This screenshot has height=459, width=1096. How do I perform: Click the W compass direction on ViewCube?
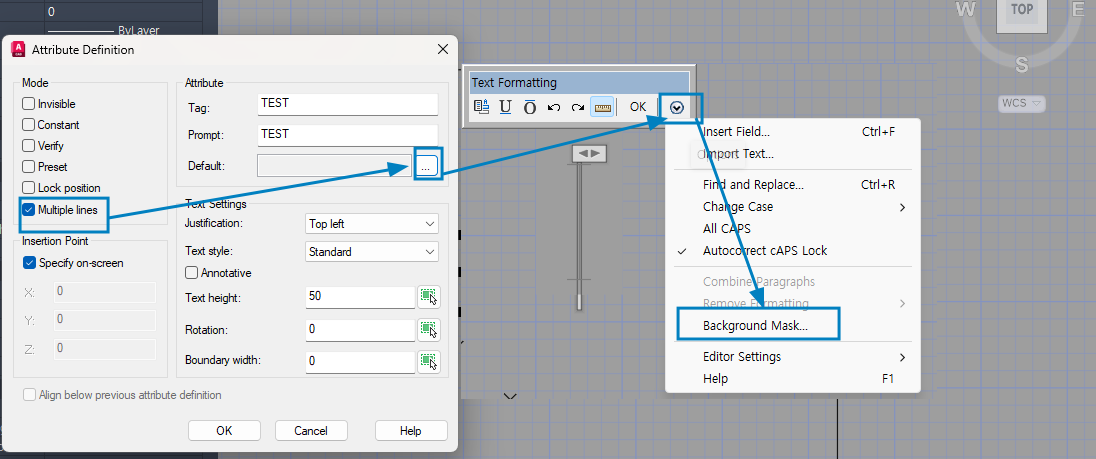966,9
